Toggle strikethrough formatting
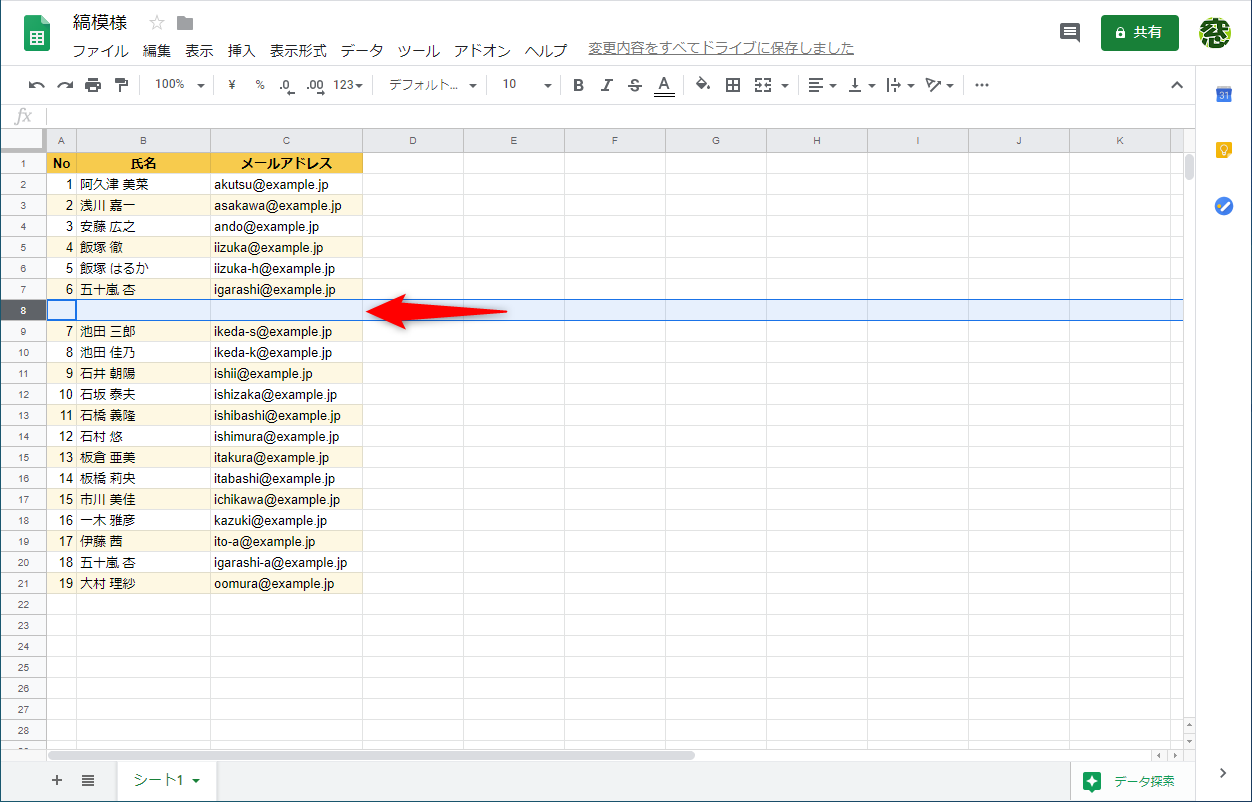 (634, 85)
